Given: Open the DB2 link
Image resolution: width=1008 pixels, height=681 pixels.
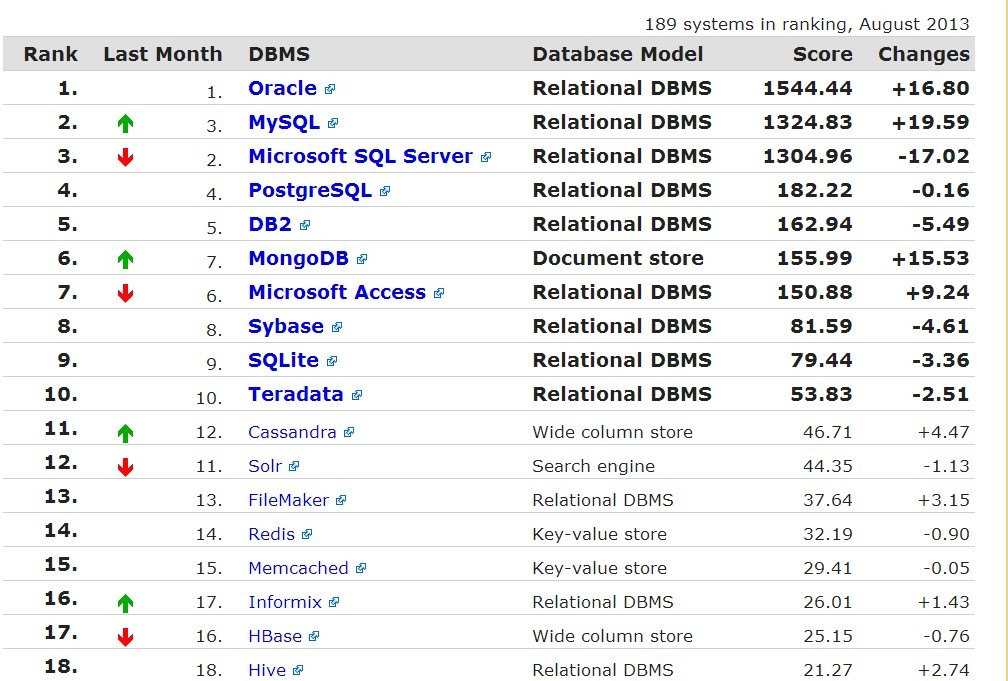Looking at the screenshot, I should (x=270, y=224).
